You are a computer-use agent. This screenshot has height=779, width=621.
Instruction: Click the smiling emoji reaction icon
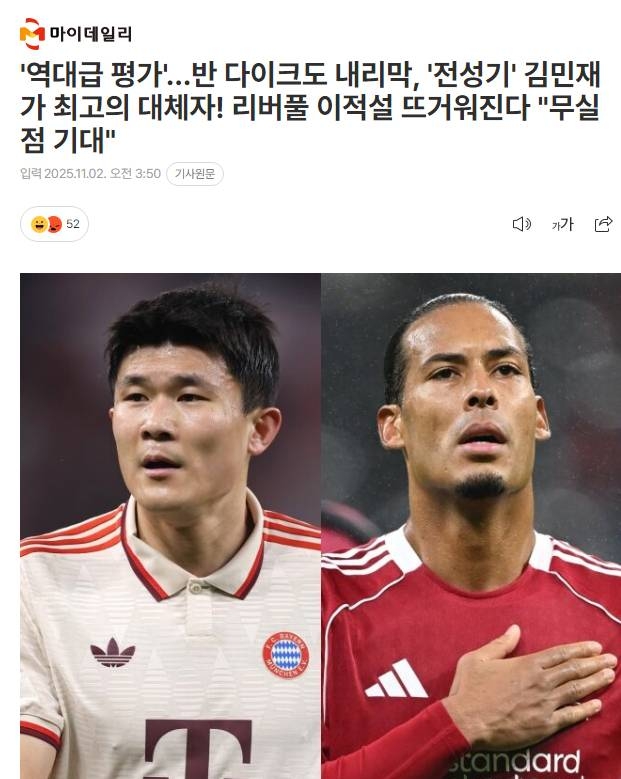click(39, 225)
